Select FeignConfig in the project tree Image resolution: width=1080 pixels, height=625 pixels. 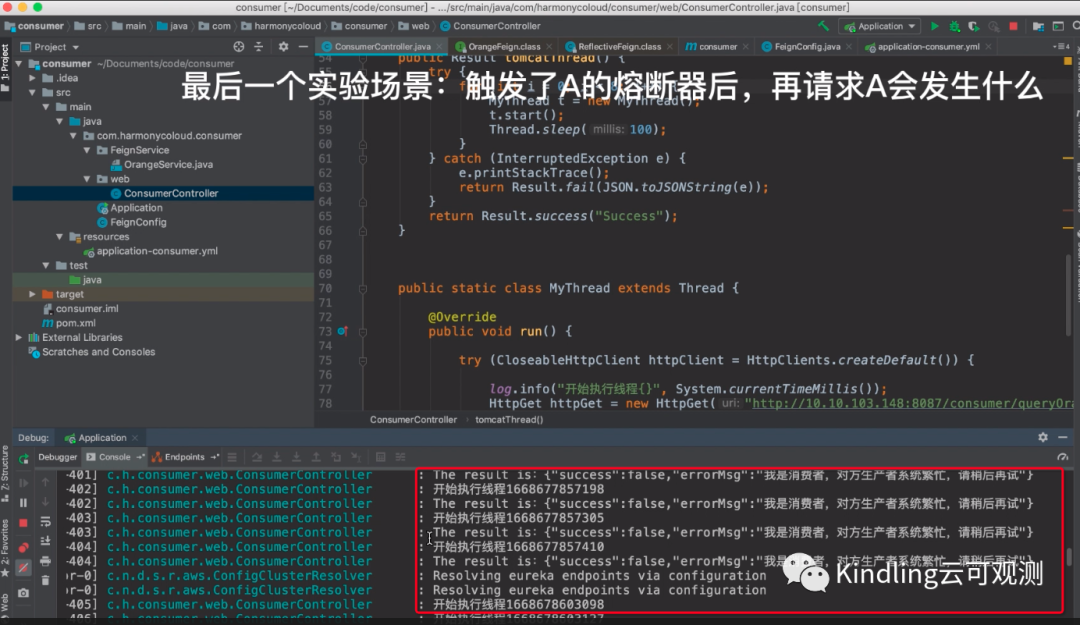pyautogui.click(x=138, y=223)
